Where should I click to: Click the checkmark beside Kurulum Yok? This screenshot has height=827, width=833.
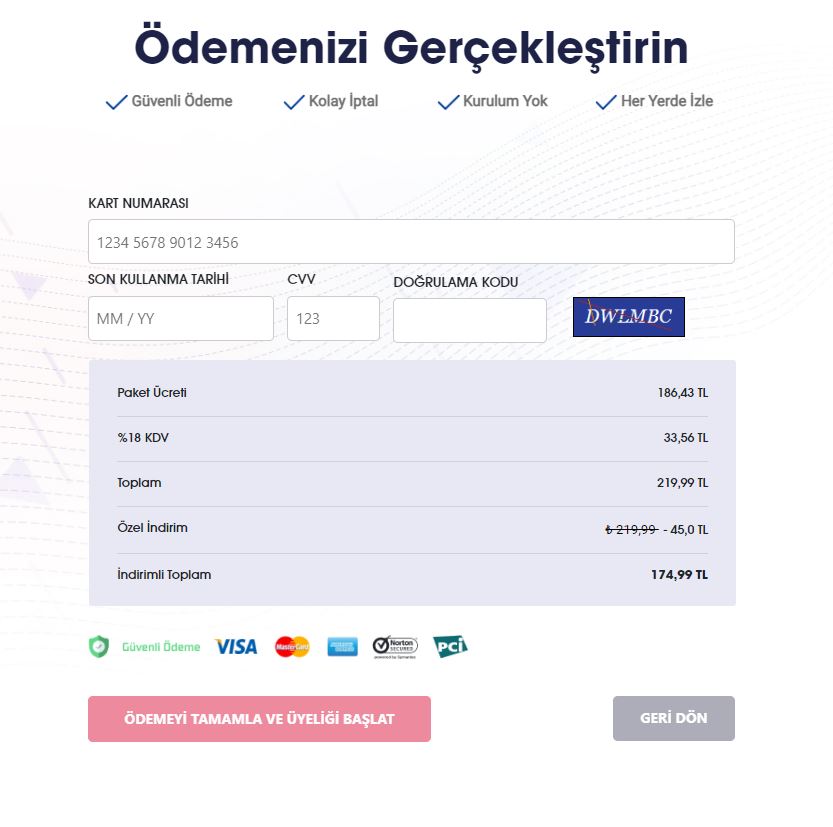[x=448, y=102]
